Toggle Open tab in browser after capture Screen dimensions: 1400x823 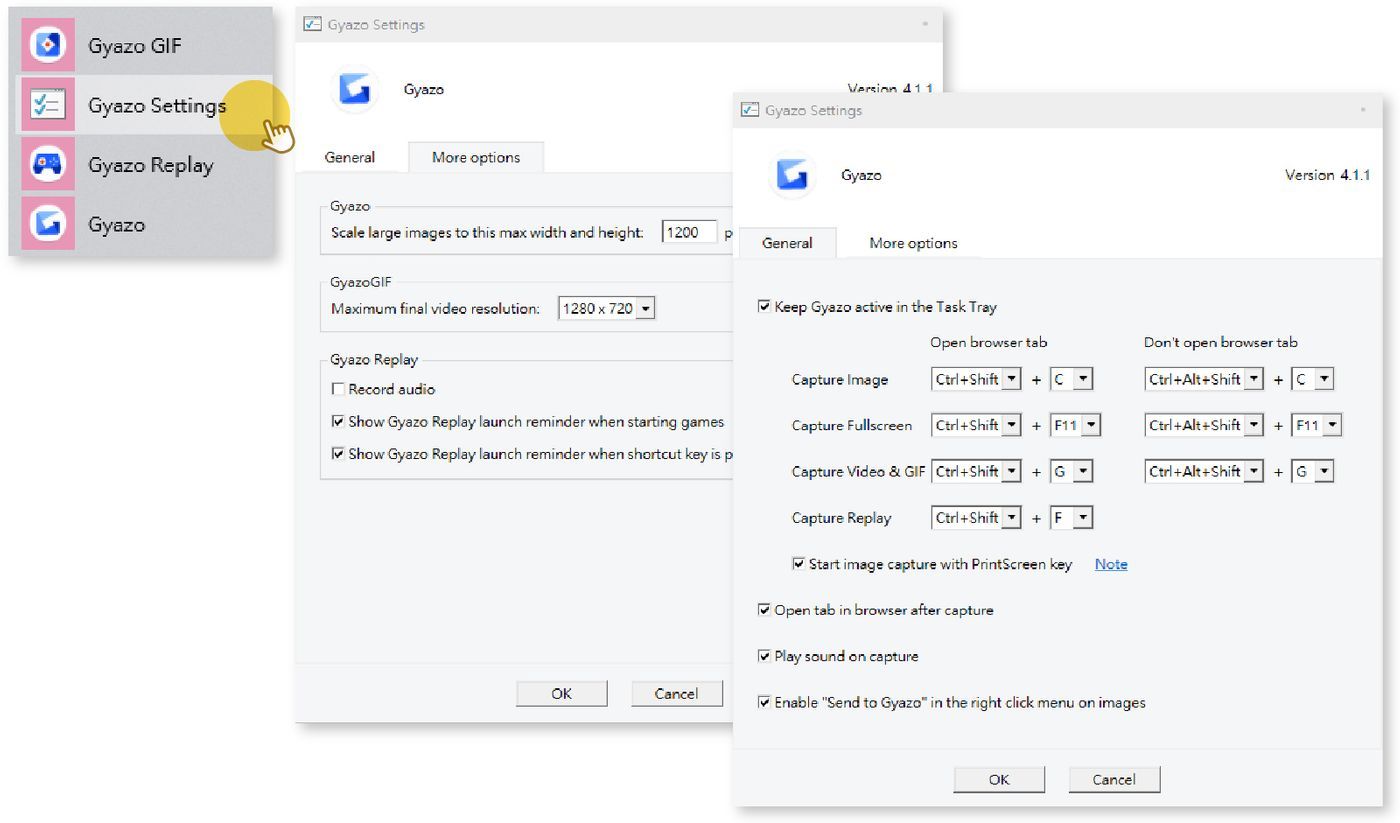tap(764, 610)
